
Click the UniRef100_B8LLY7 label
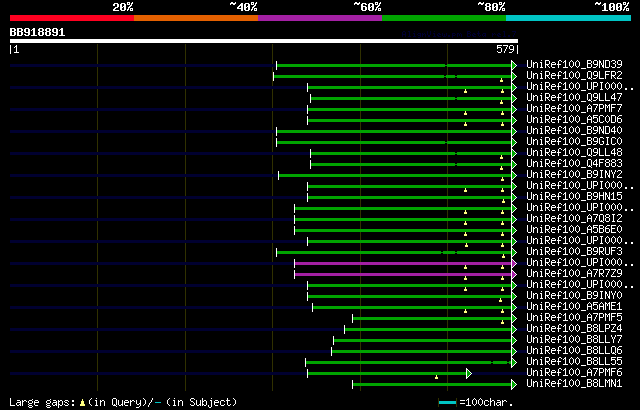574,340
